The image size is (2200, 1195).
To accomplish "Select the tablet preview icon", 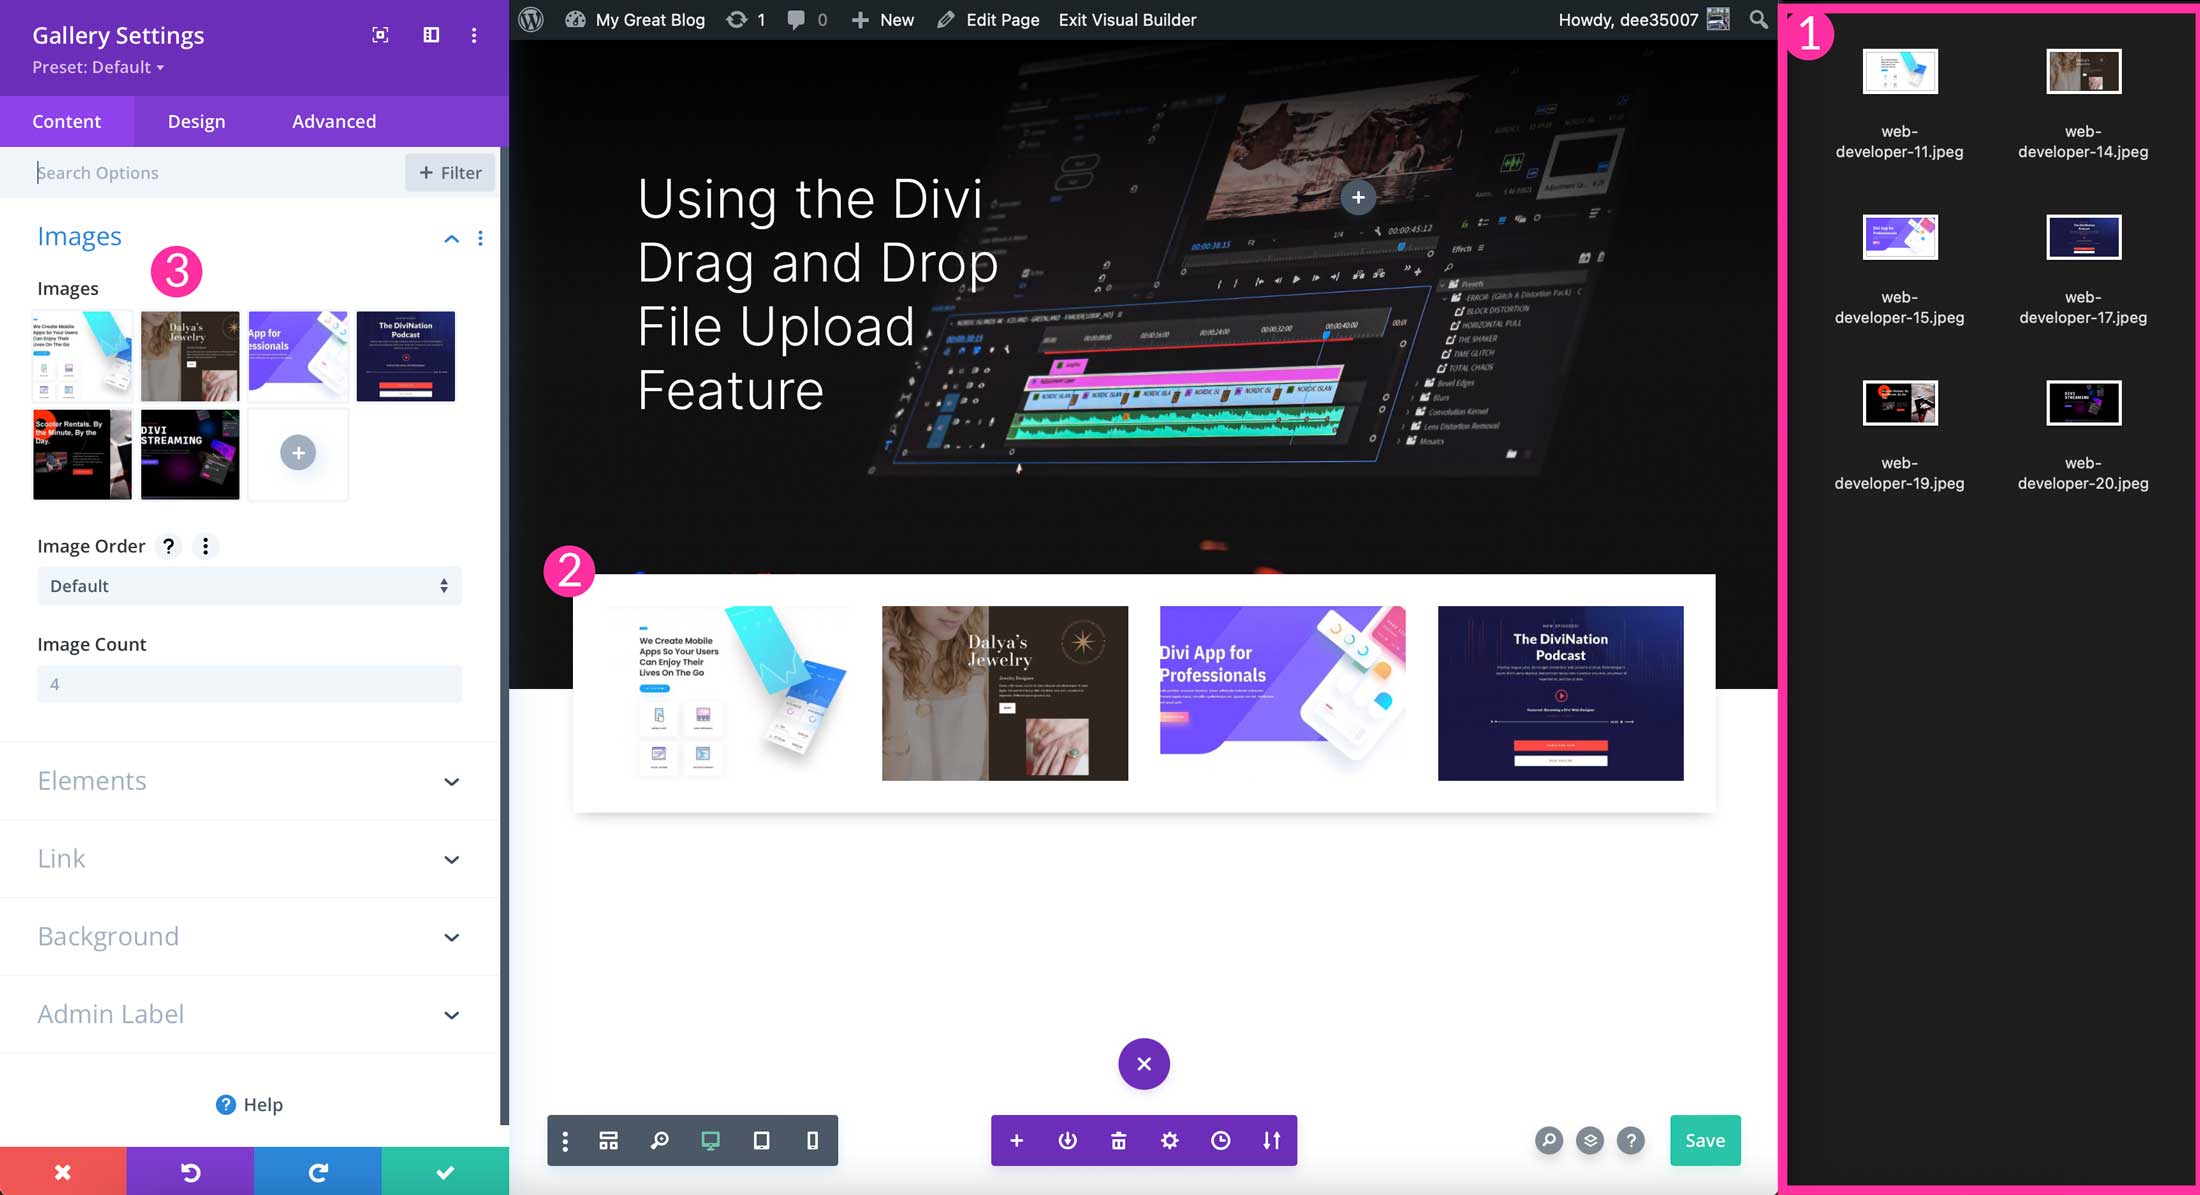I will click(x=762, y=1140).
